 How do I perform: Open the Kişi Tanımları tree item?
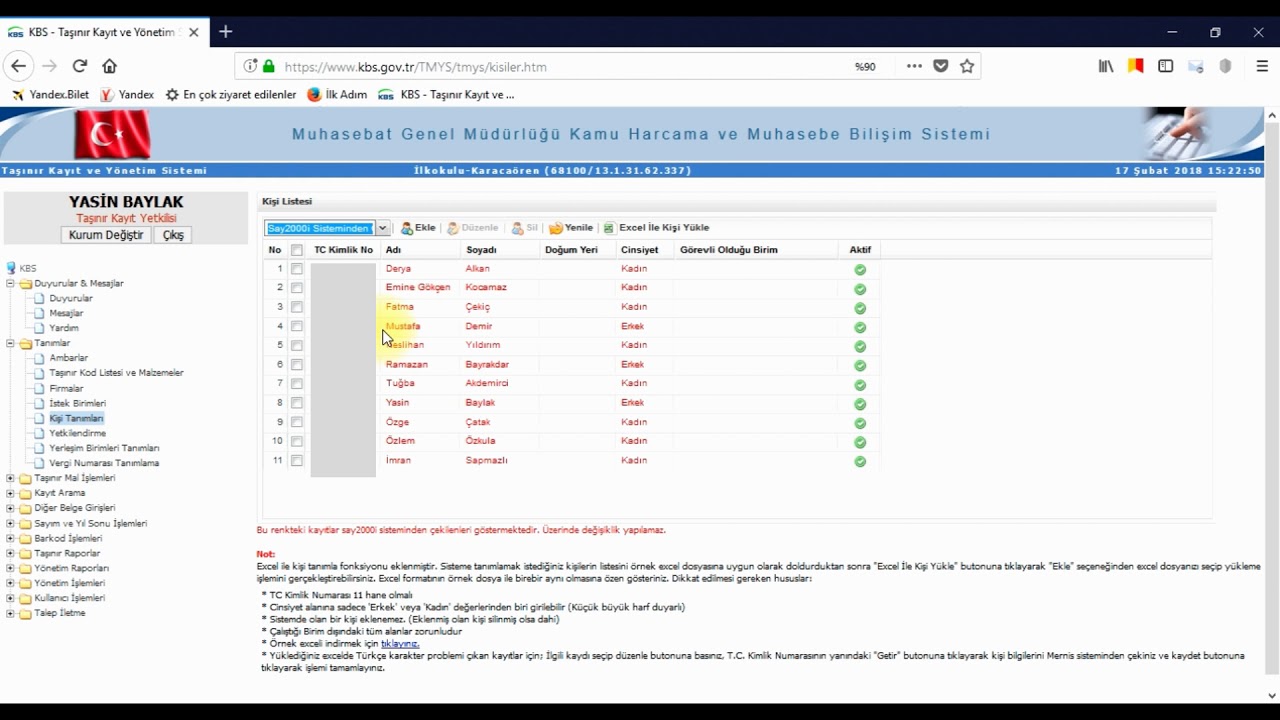76,418
